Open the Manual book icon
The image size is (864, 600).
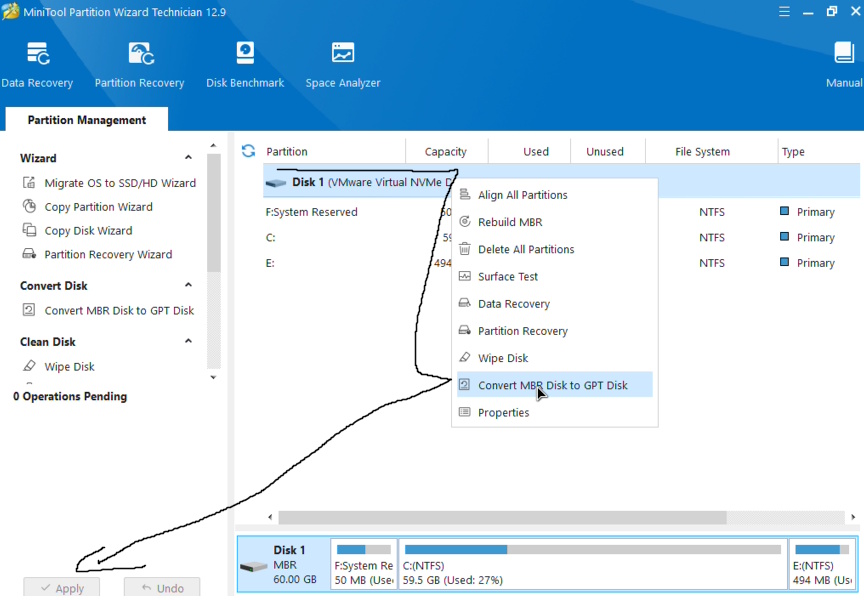point(844,53)
